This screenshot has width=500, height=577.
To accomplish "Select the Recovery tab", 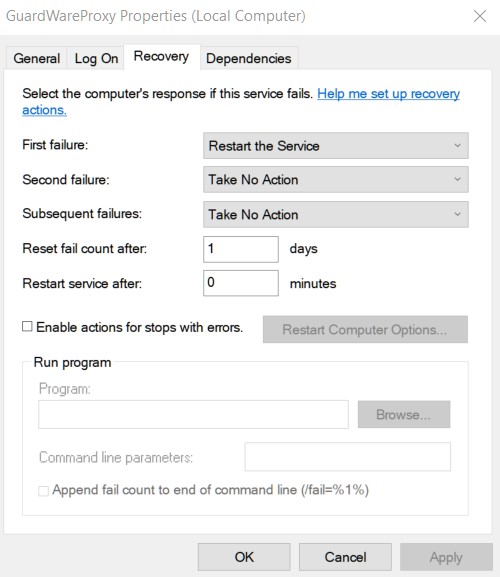I will tap(162, 57).
